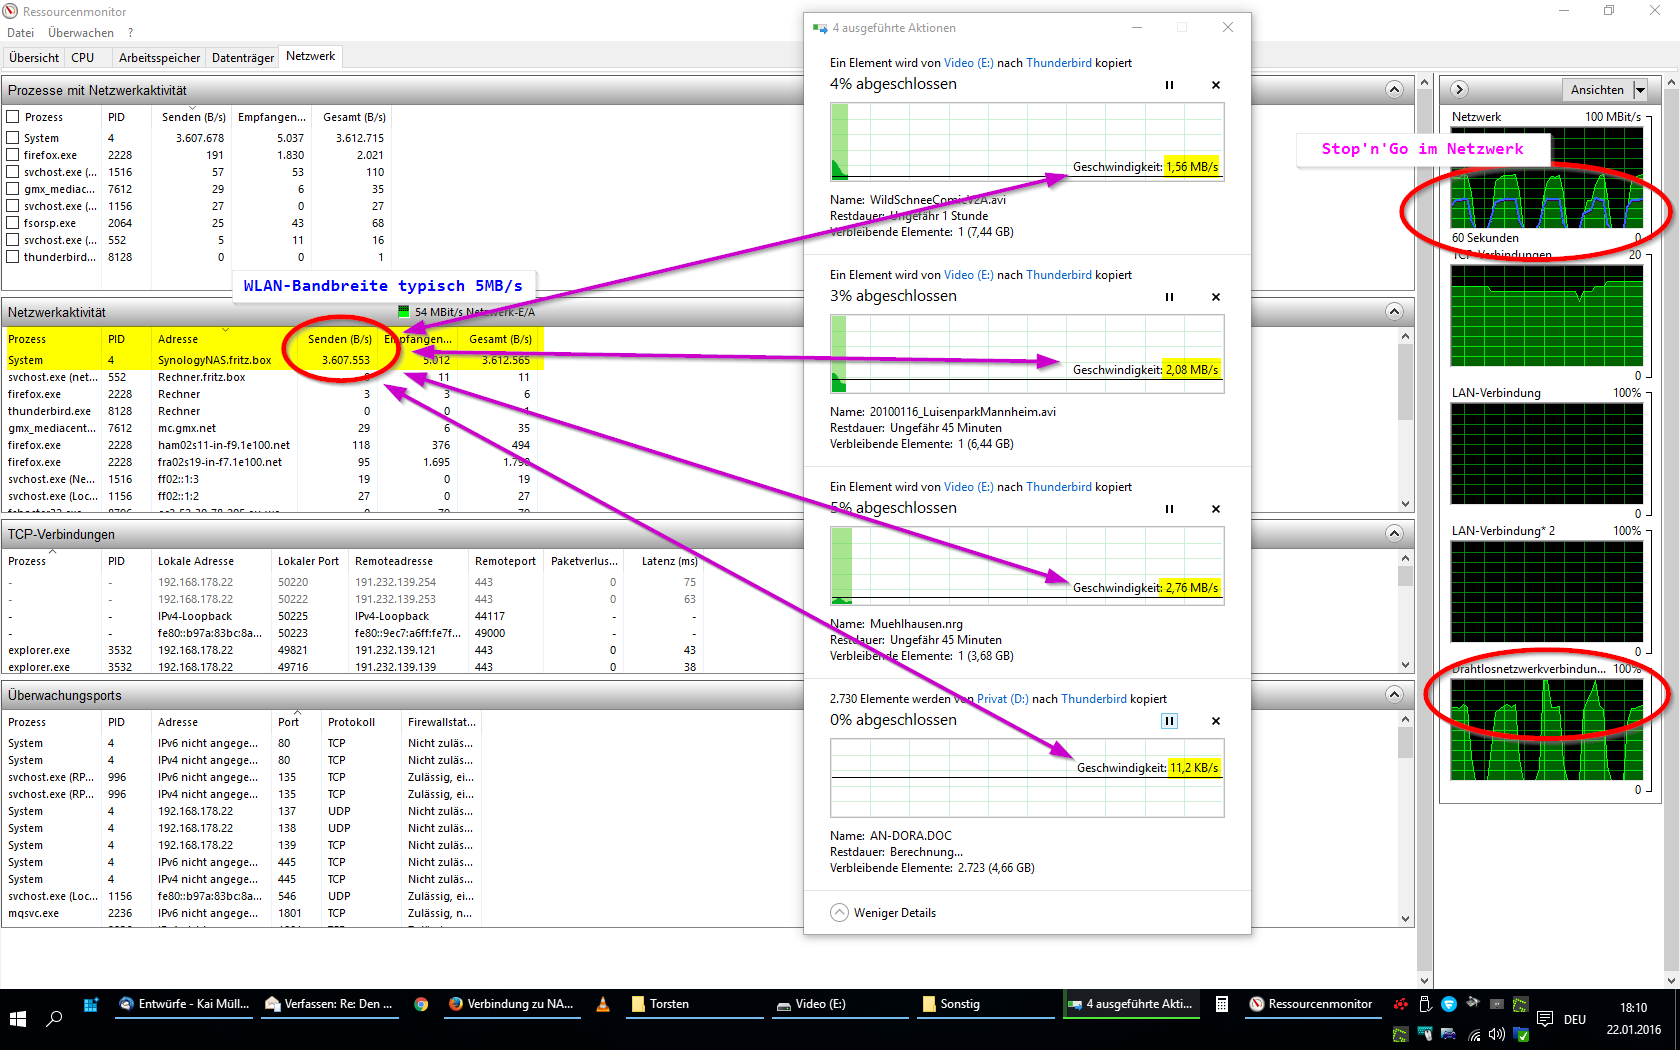This screenshot has width=1680, height=1050.
Task: Switch to the Datenträger tab
Action: (242, 58)
